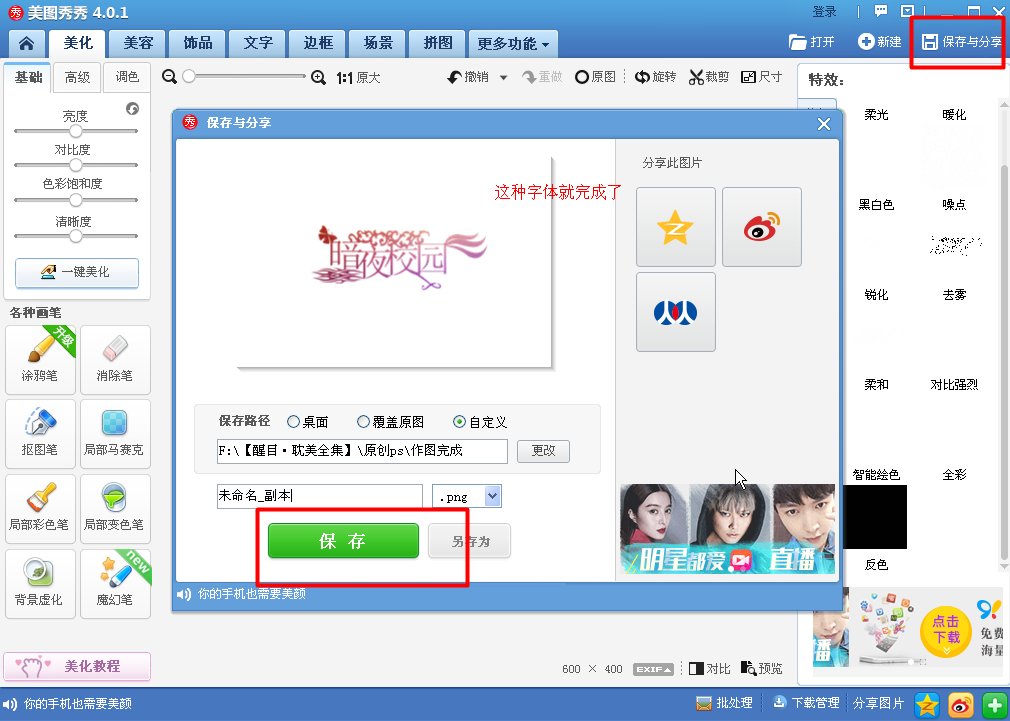Choose the 抠图笔 cutout tool

41,433
